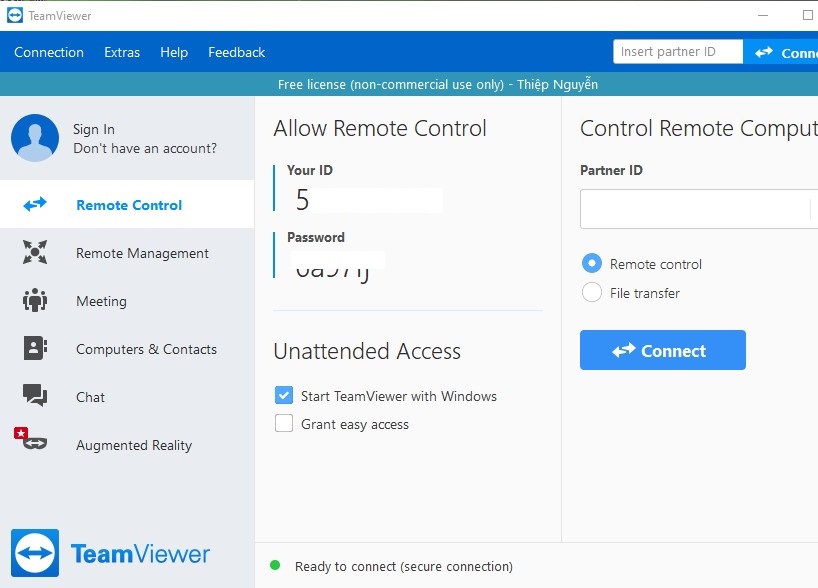Select the Remote control radio option
The height and width of the screenshot is (588, 818).
coord(592,264)
